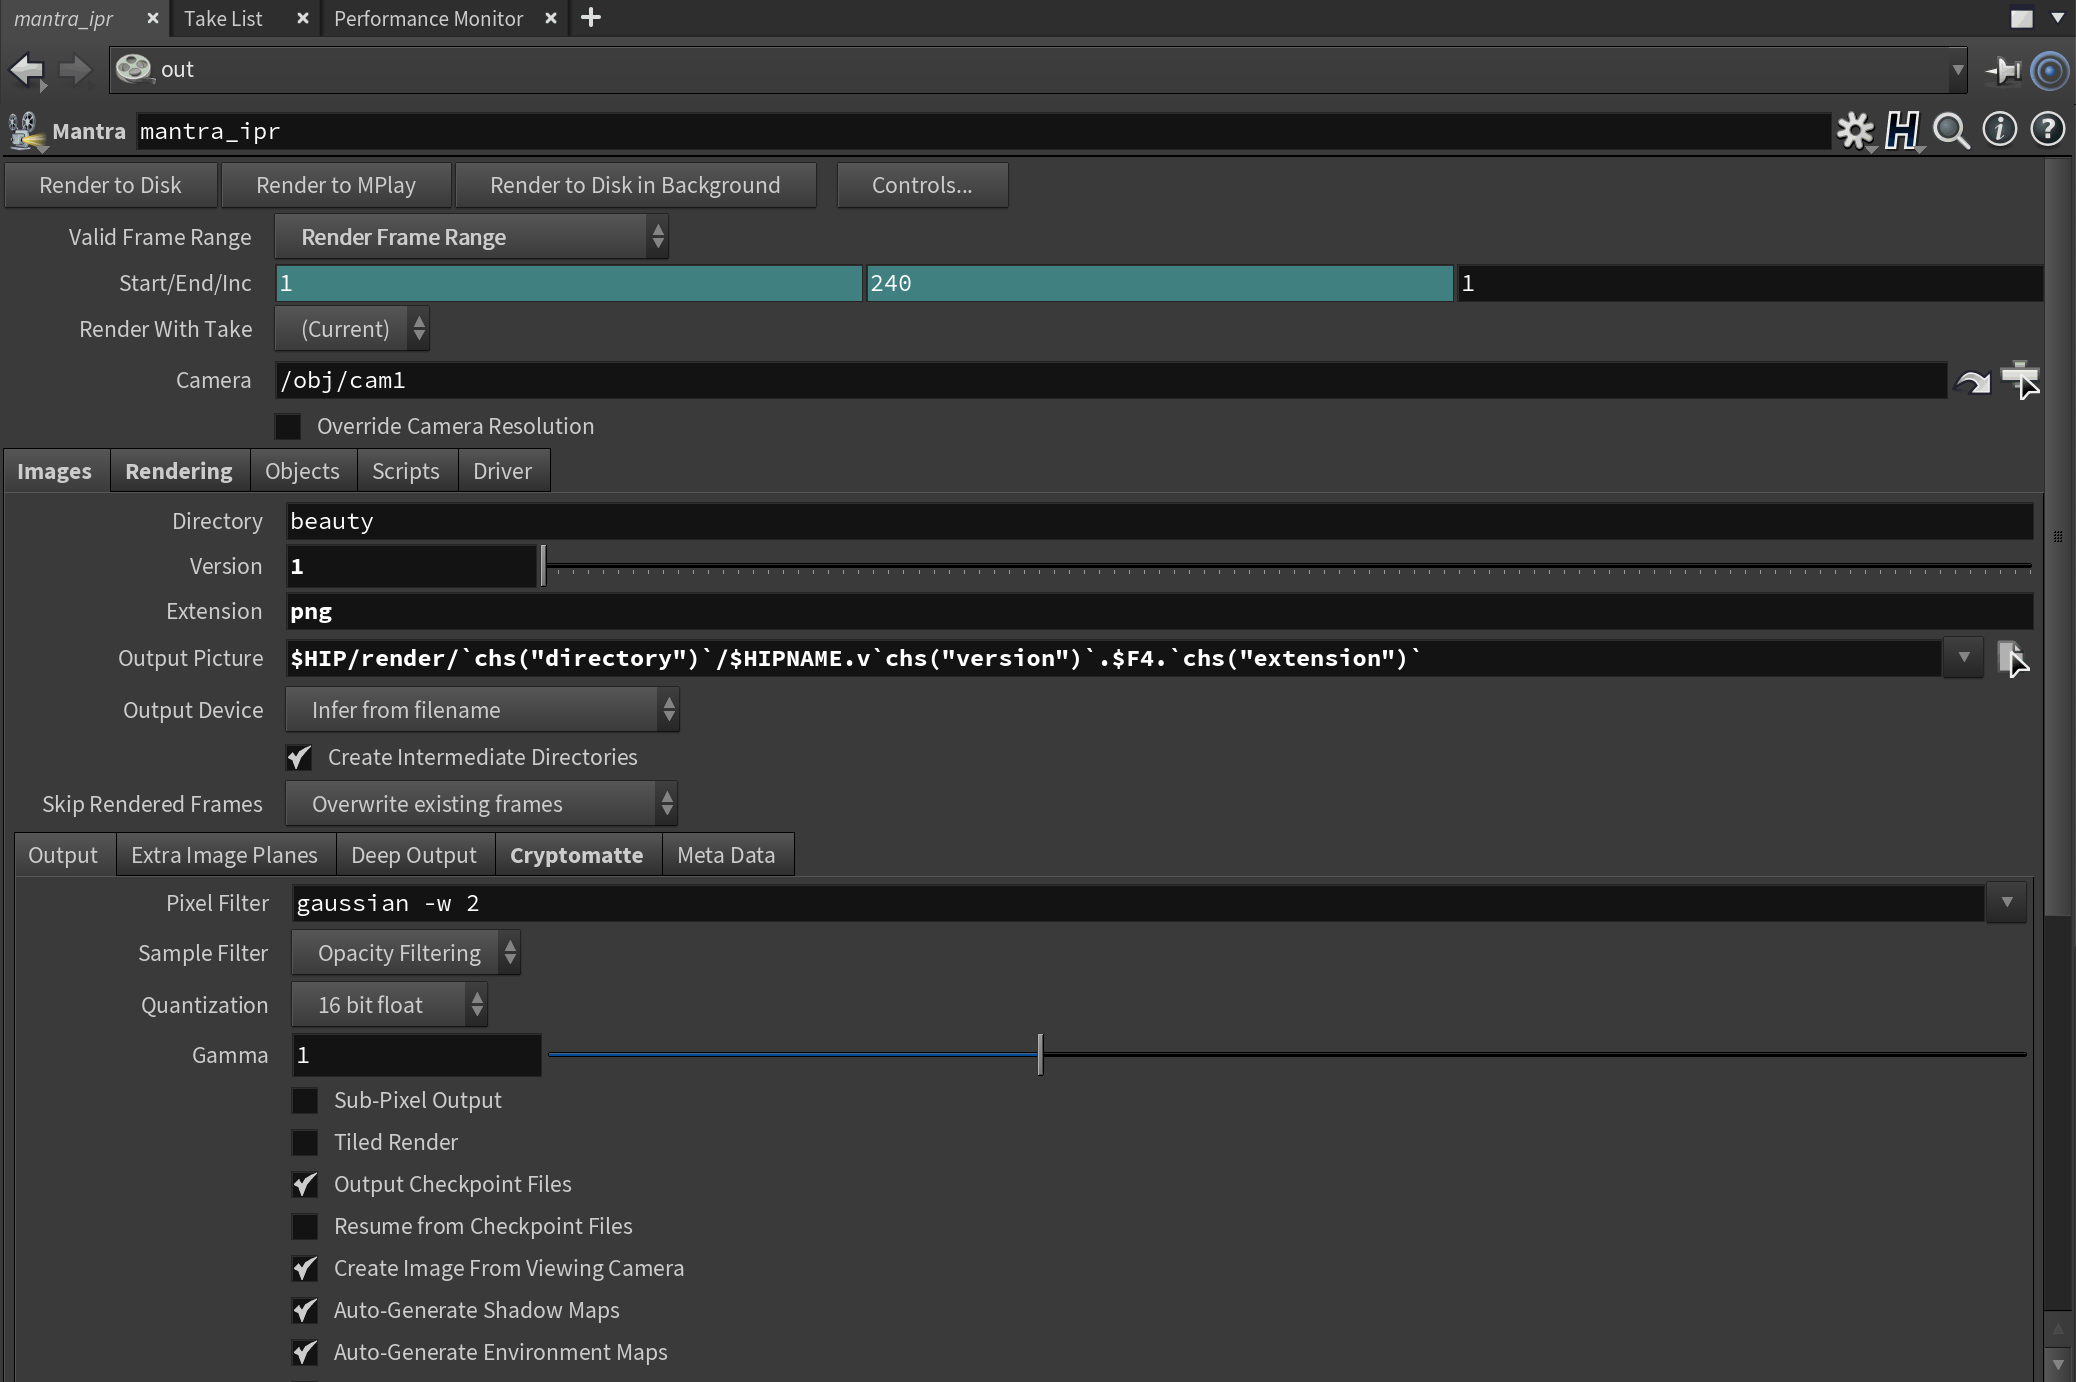The height and width of the screenshot is (1382, 2076).
Task: Open the Extra Image Planes tab
Action: (224, 855)
